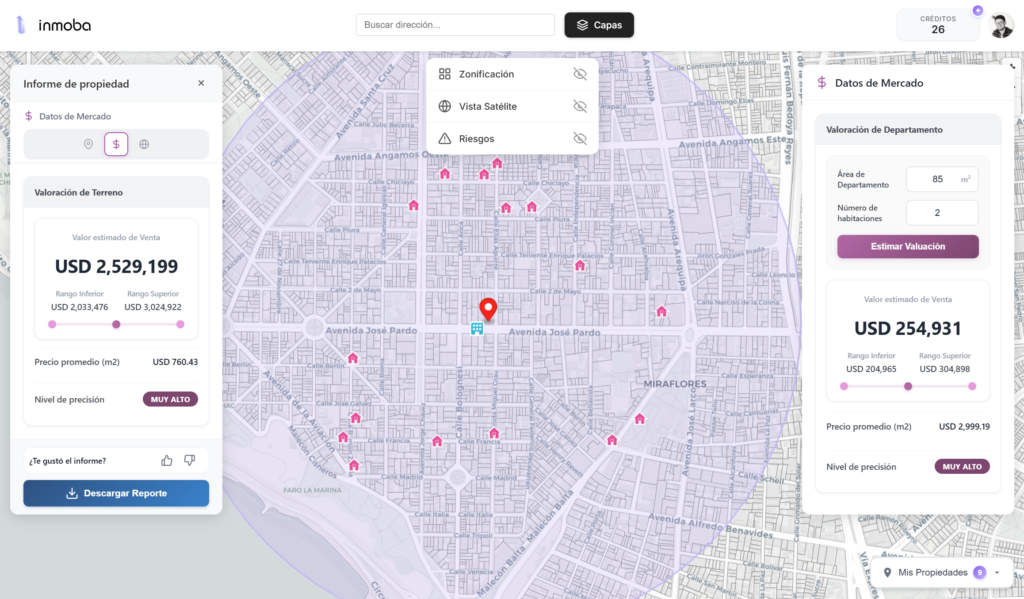Open the user profile avatar
The image size is (1024, 599).
(1001, 25)
